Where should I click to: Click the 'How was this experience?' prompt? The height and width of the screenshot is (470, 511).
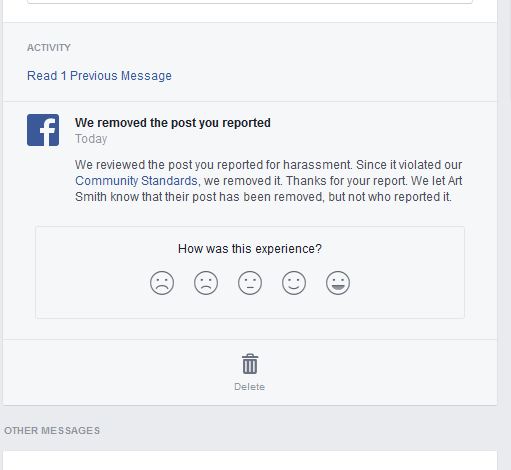250,249
